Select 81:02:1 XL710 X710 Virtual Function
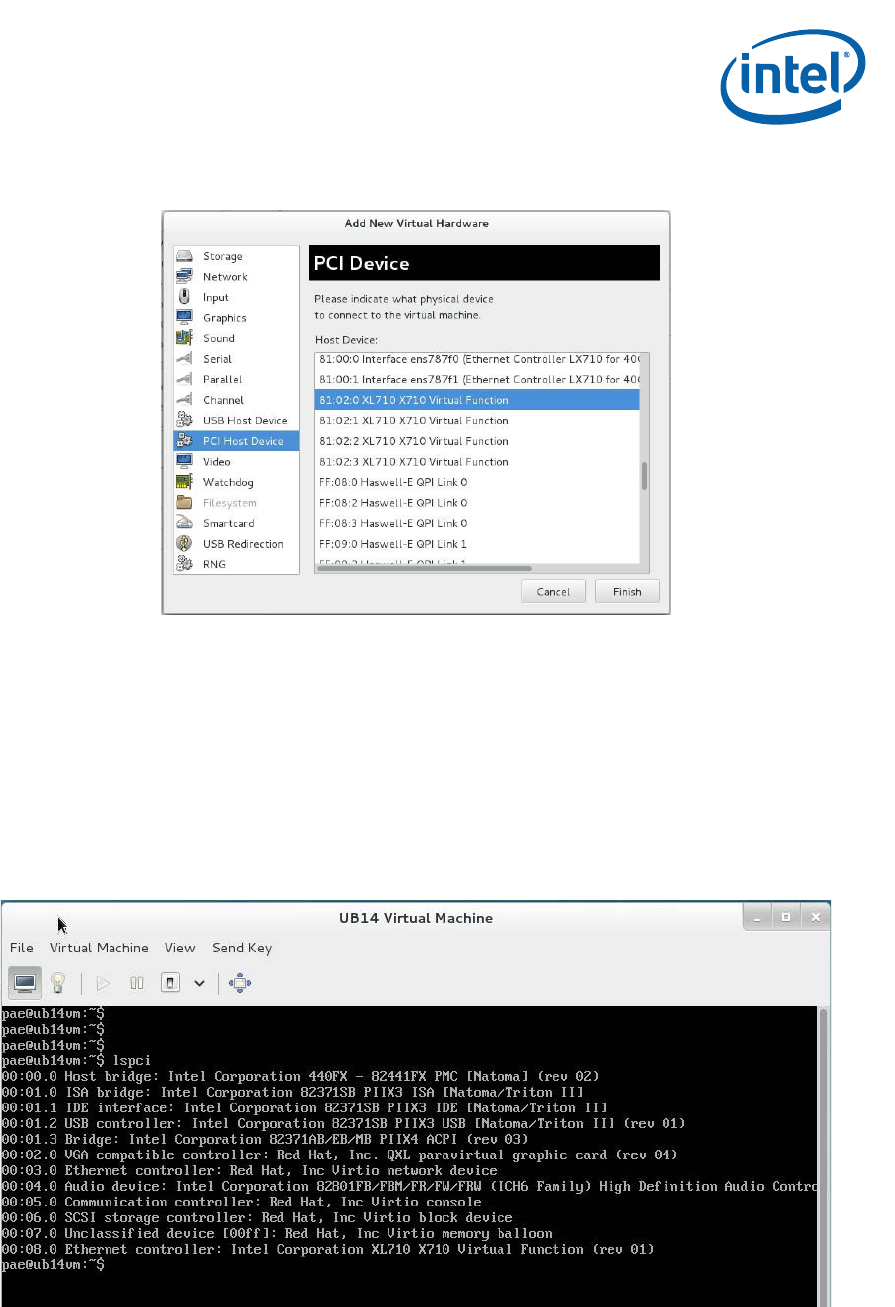The width and height of the screenshot is (895, 1307). click(477, 421)
